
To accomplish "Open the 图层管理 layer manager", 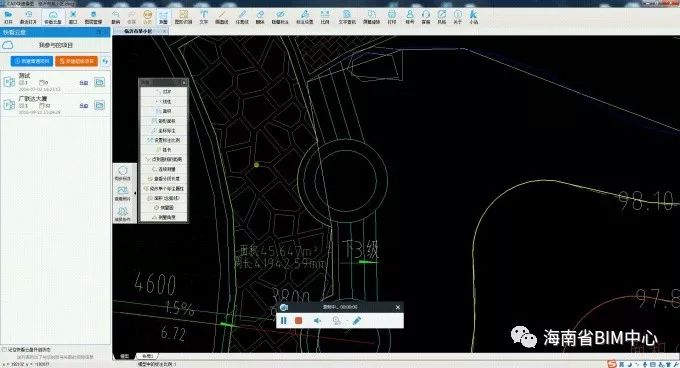I will pyautogui.click(x=93, y=17).
